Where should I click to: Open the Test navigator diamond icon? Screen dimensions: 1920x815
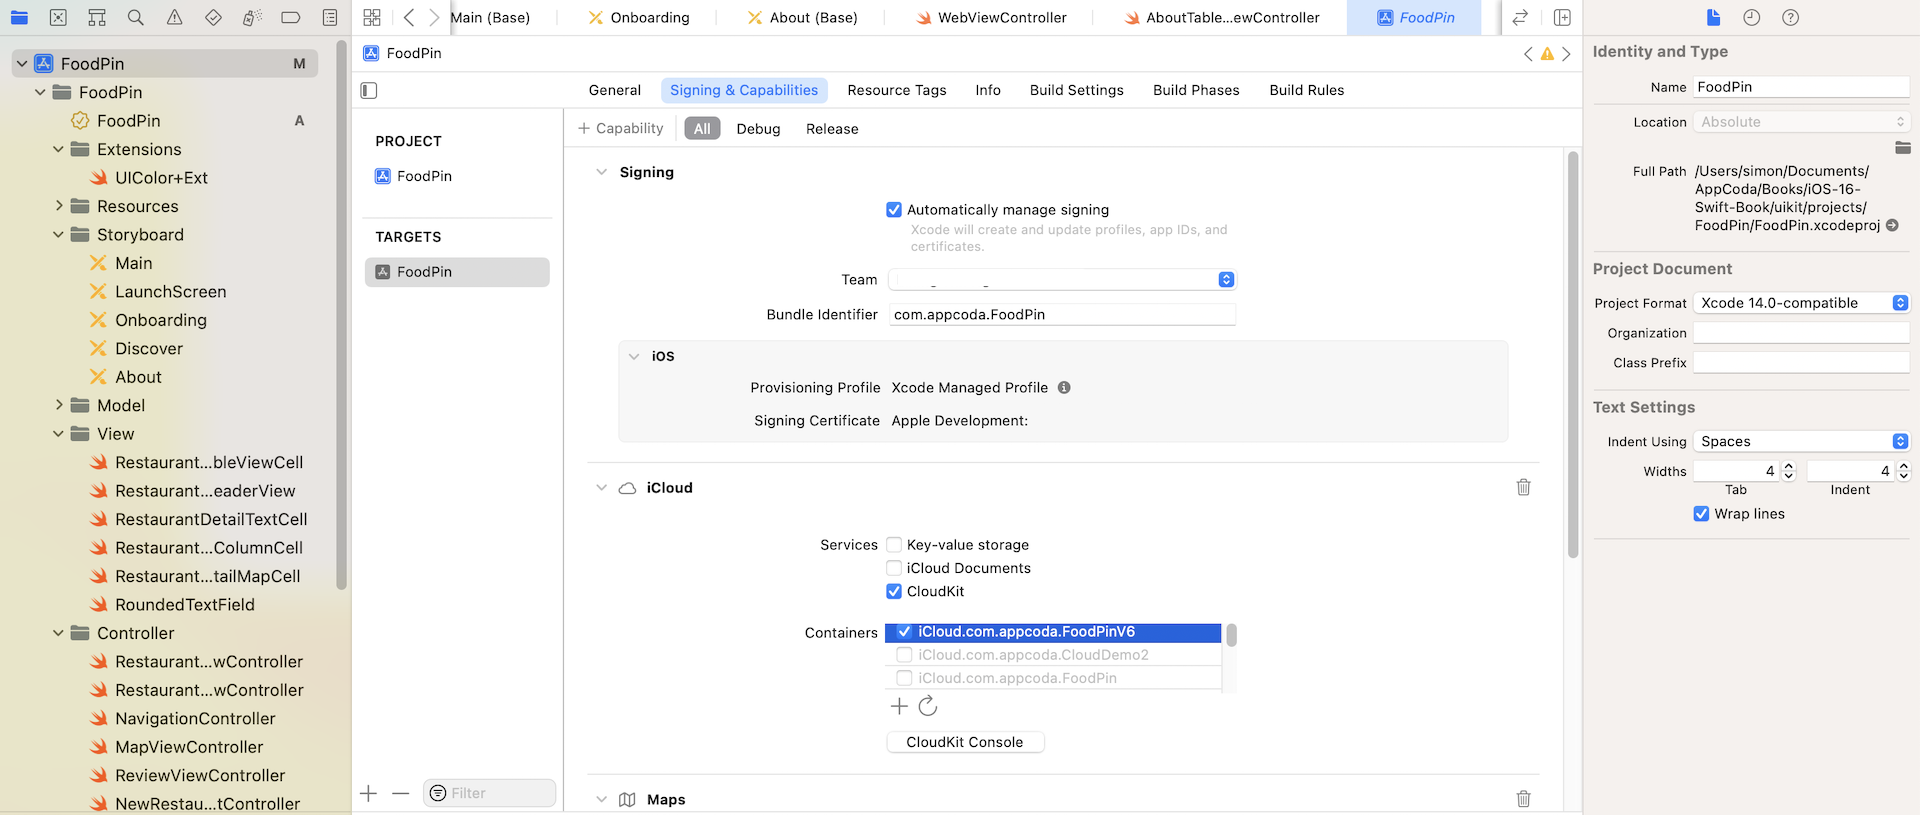pos(213,17)
